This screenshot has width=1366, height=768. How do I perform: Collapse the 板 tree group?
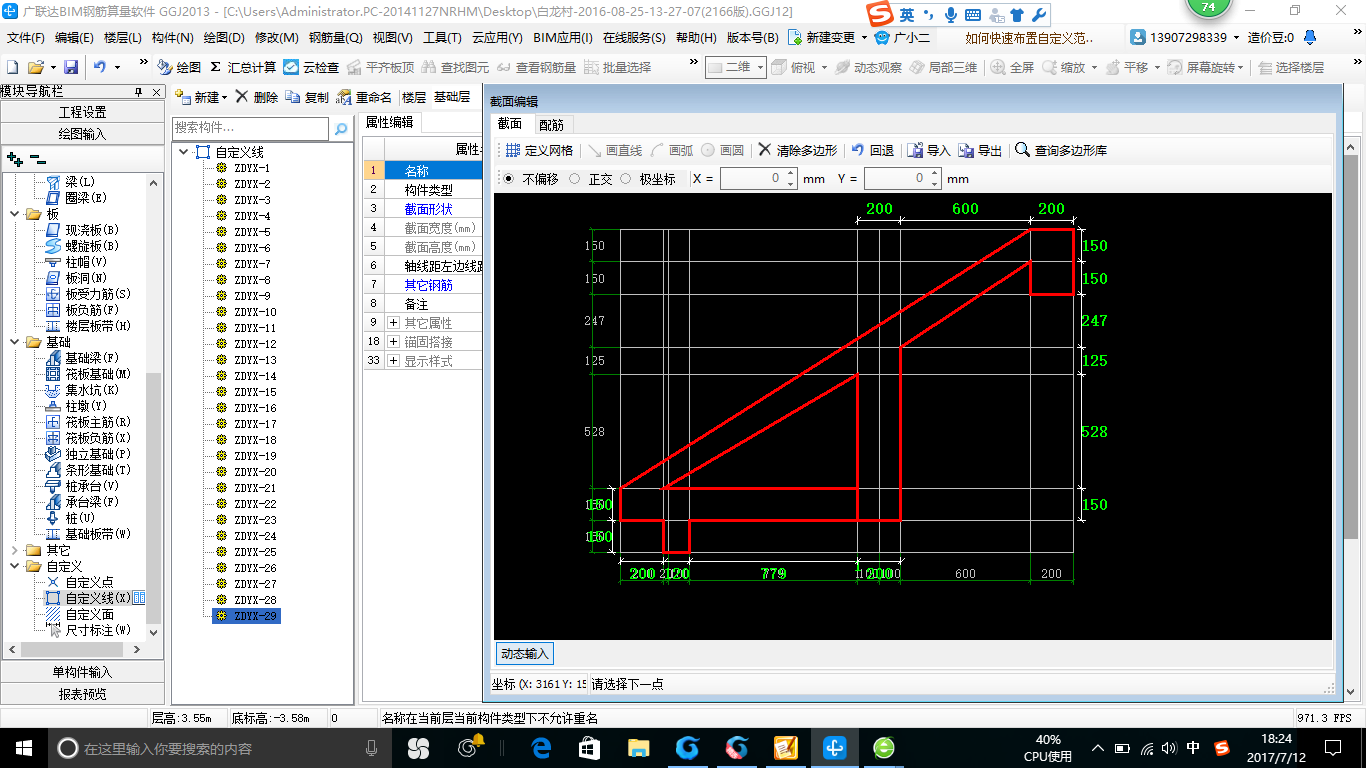click(13, 214)
